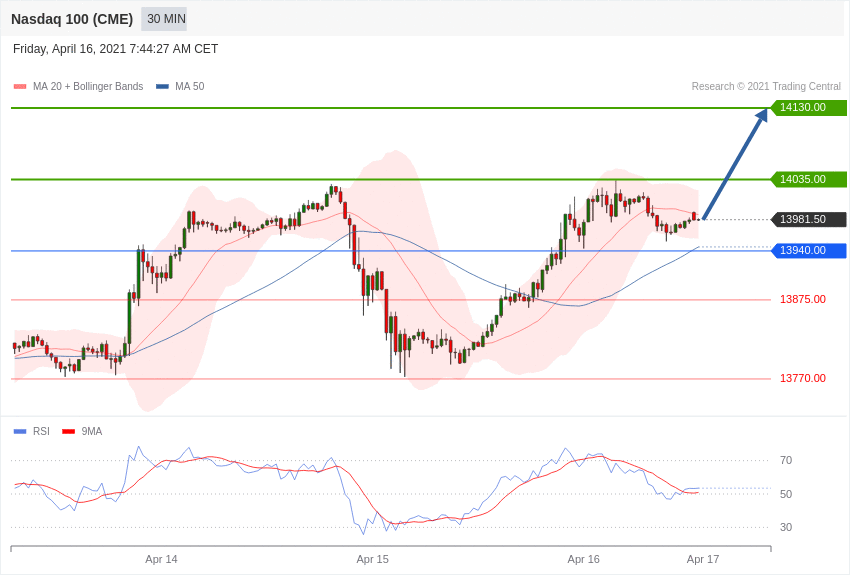
Task: Click the Research © 2021 Trading Central text
Action: coord(766,87)
